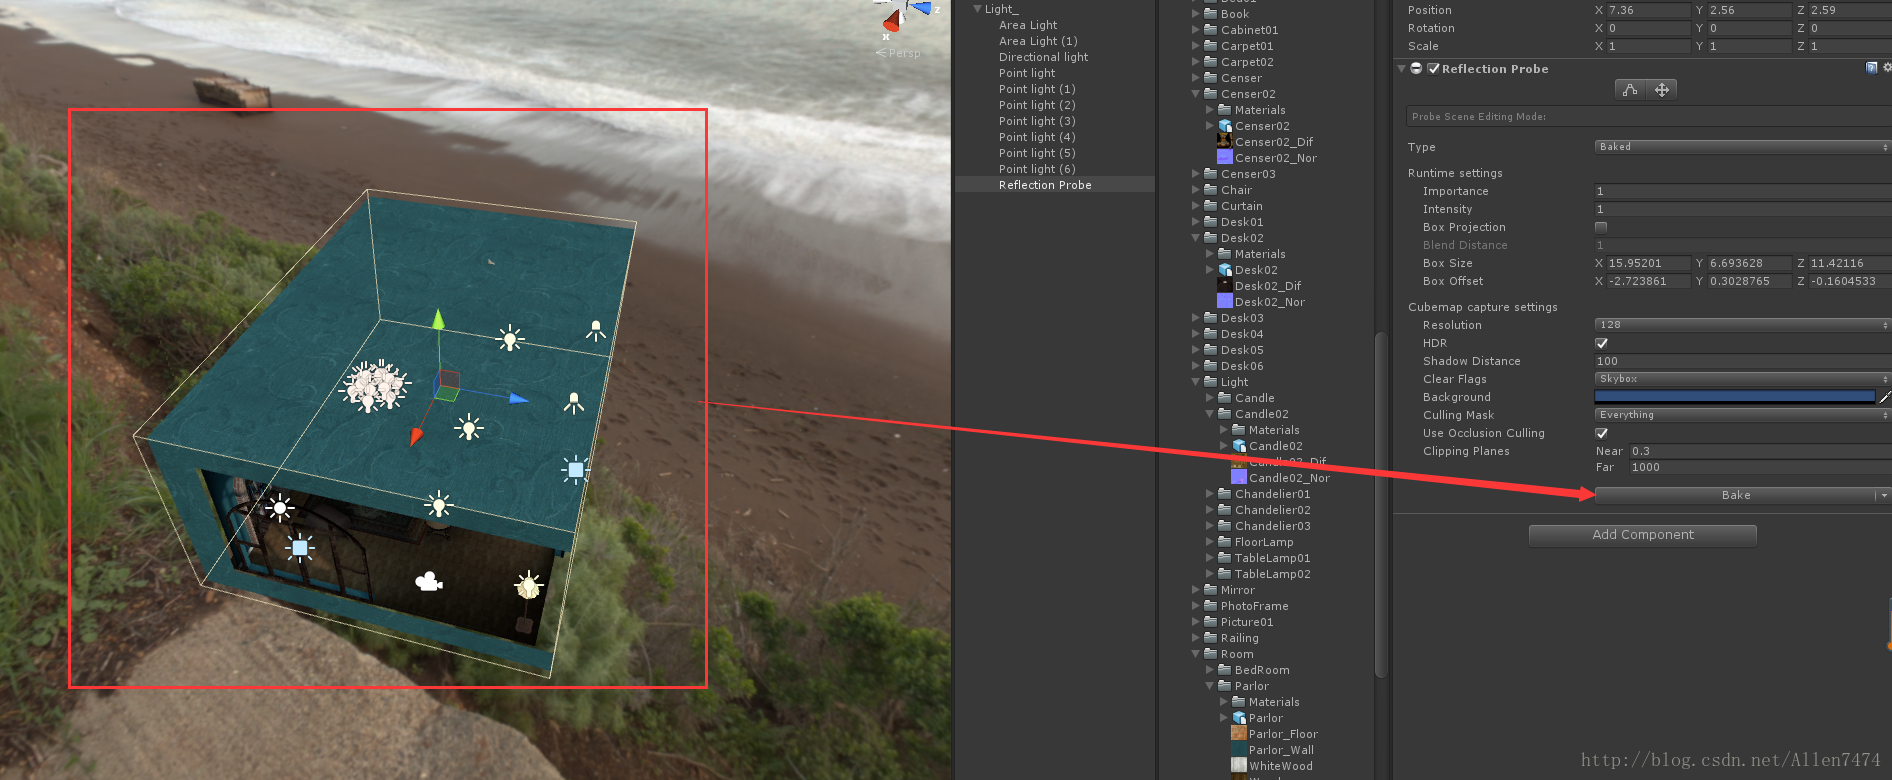Open the Clear Flags Skybox dropdown
This screenshot has width=1892, height=780.
[1742, 379]
